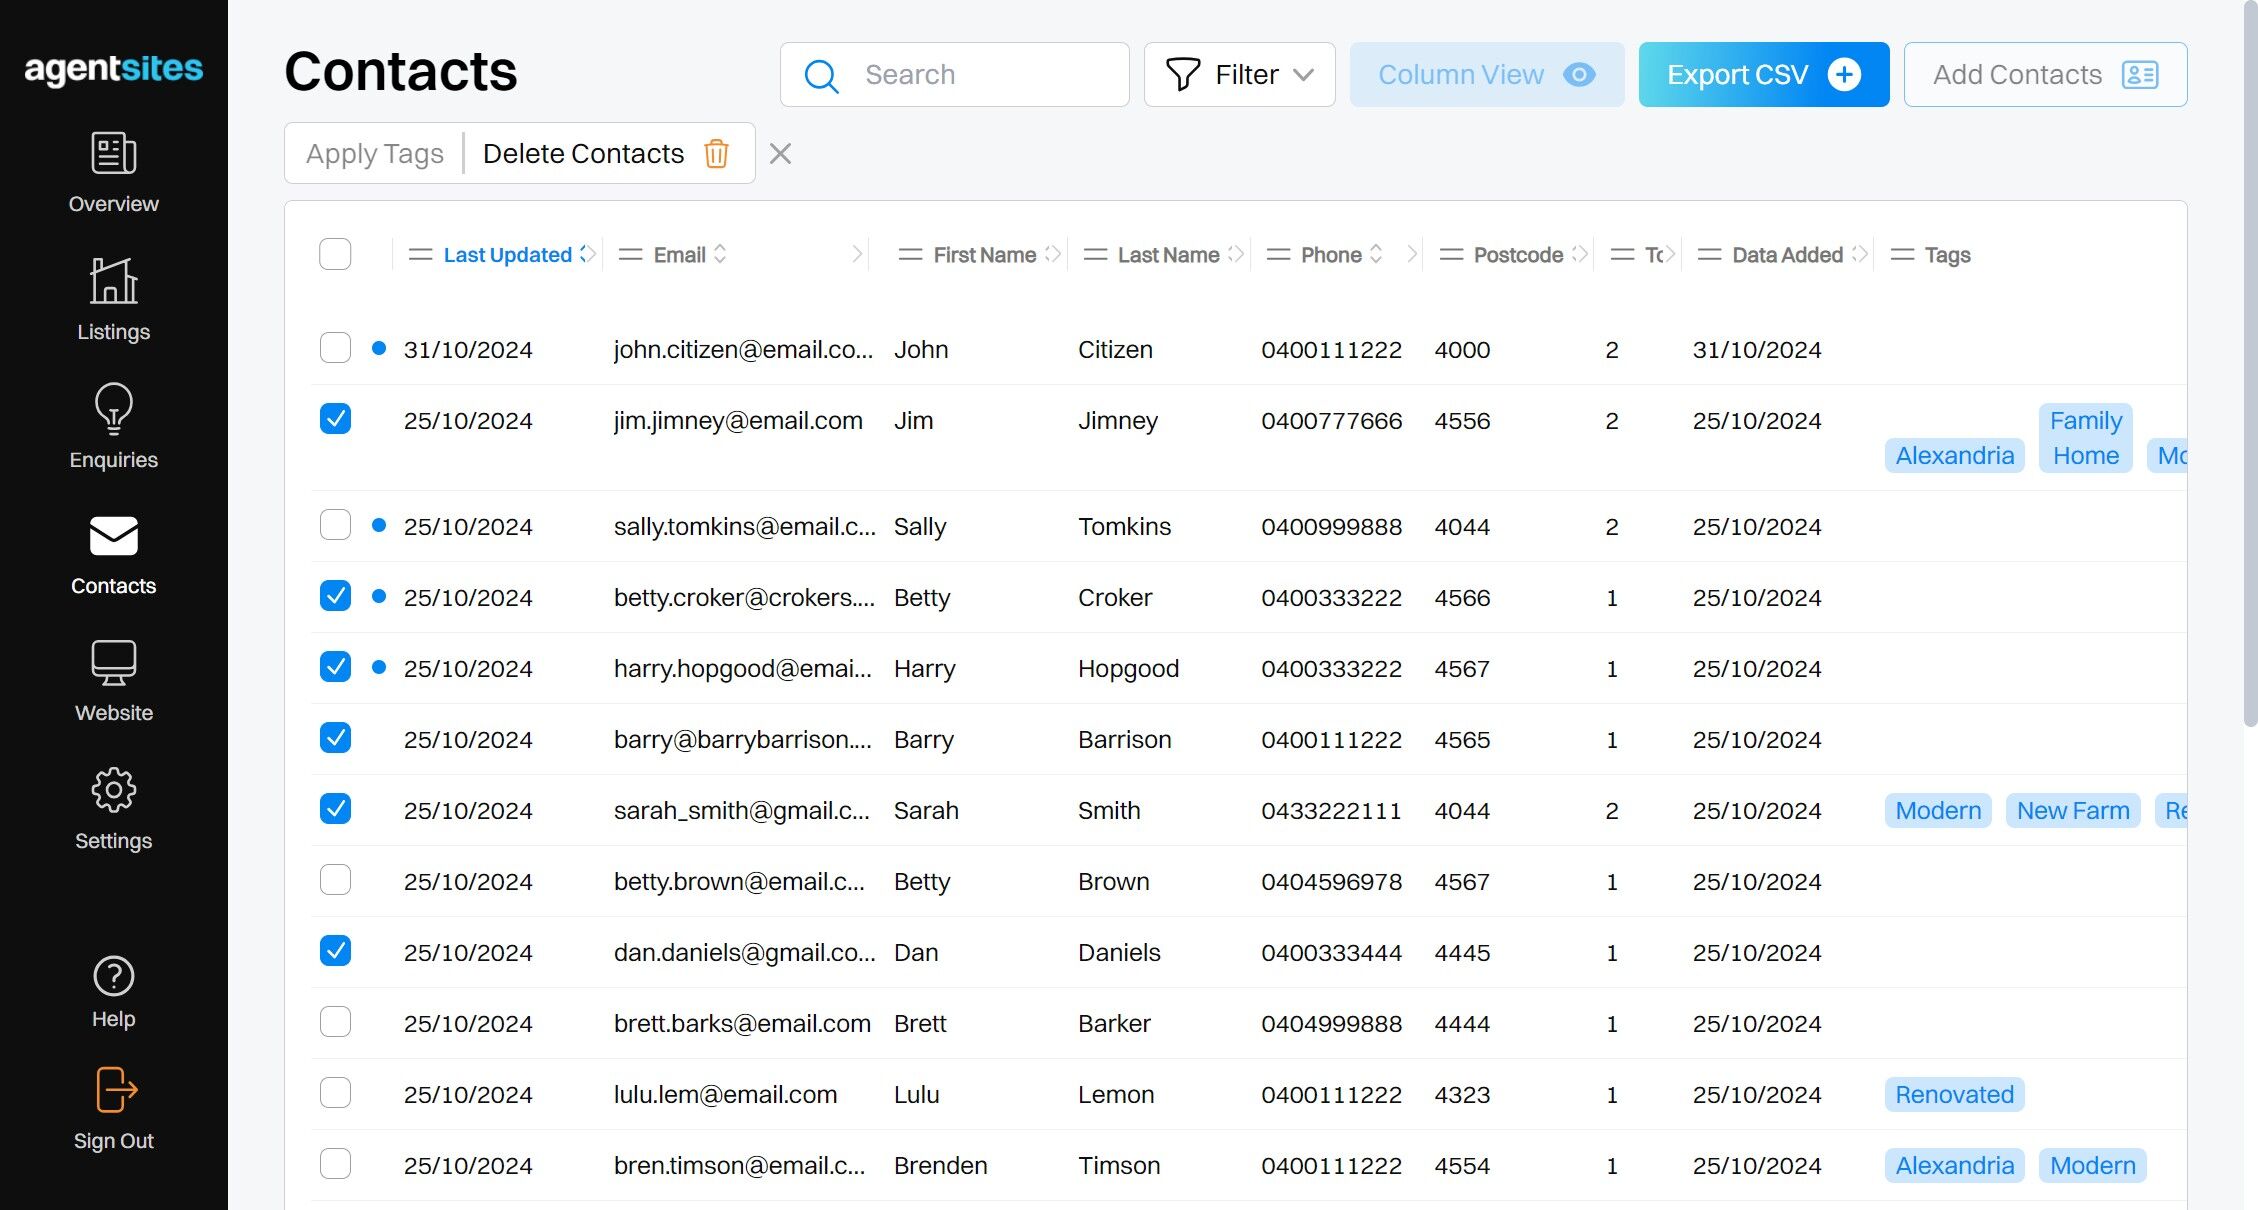2258x1210 pixels.
Task: Go to the Listings building icon
Action: (x=113, y=281)
